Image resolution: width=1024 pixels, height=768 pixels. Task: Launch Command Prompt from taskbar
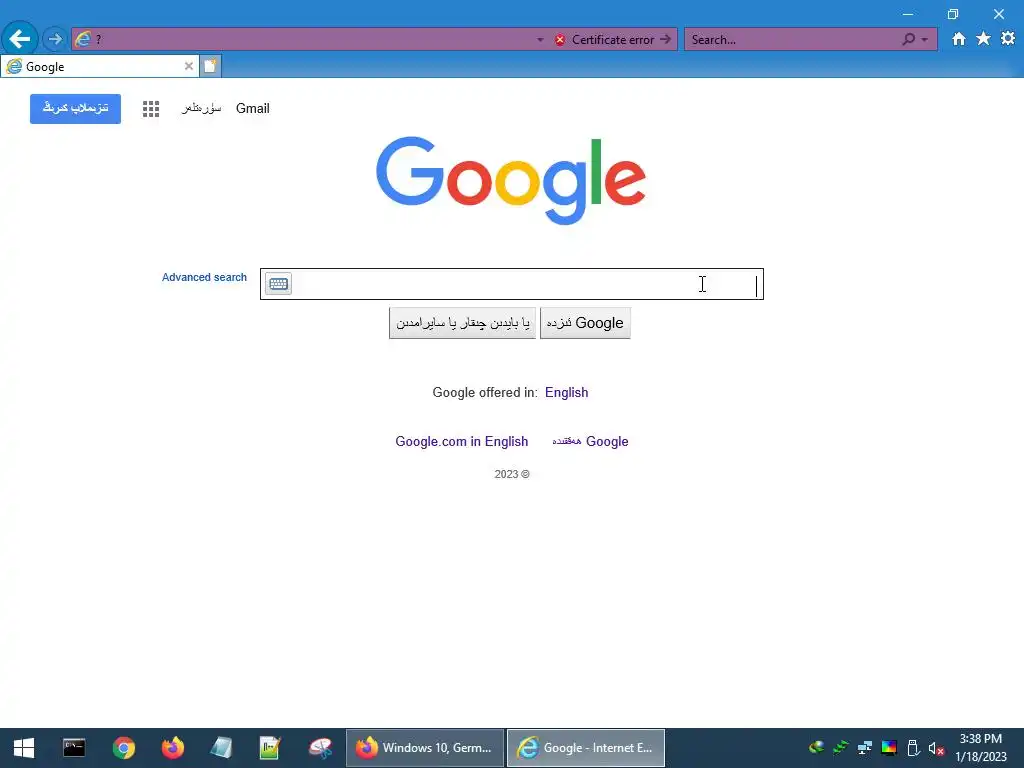(x=74, y=748)
